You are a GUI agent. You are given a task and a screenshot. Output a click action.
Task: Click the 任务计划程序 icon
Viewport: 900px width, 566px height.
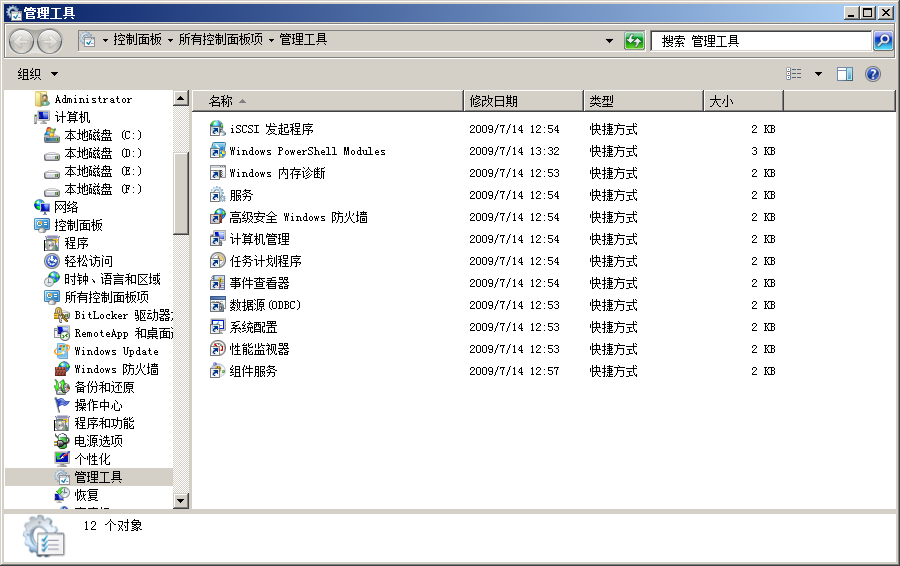(217, 261)
